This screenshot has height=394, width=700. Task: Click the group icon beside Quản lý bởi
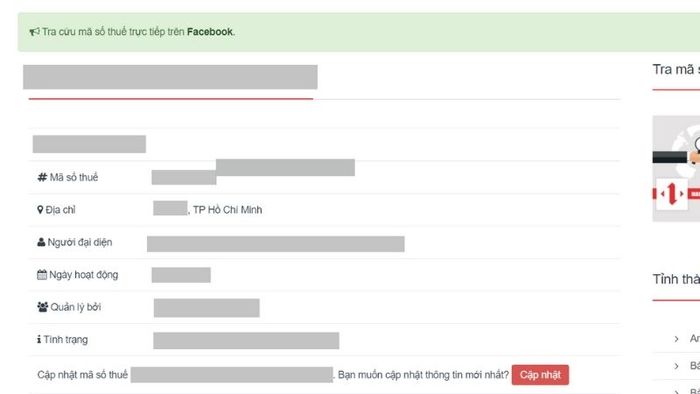pyautogui.click(x=42, y=307)
